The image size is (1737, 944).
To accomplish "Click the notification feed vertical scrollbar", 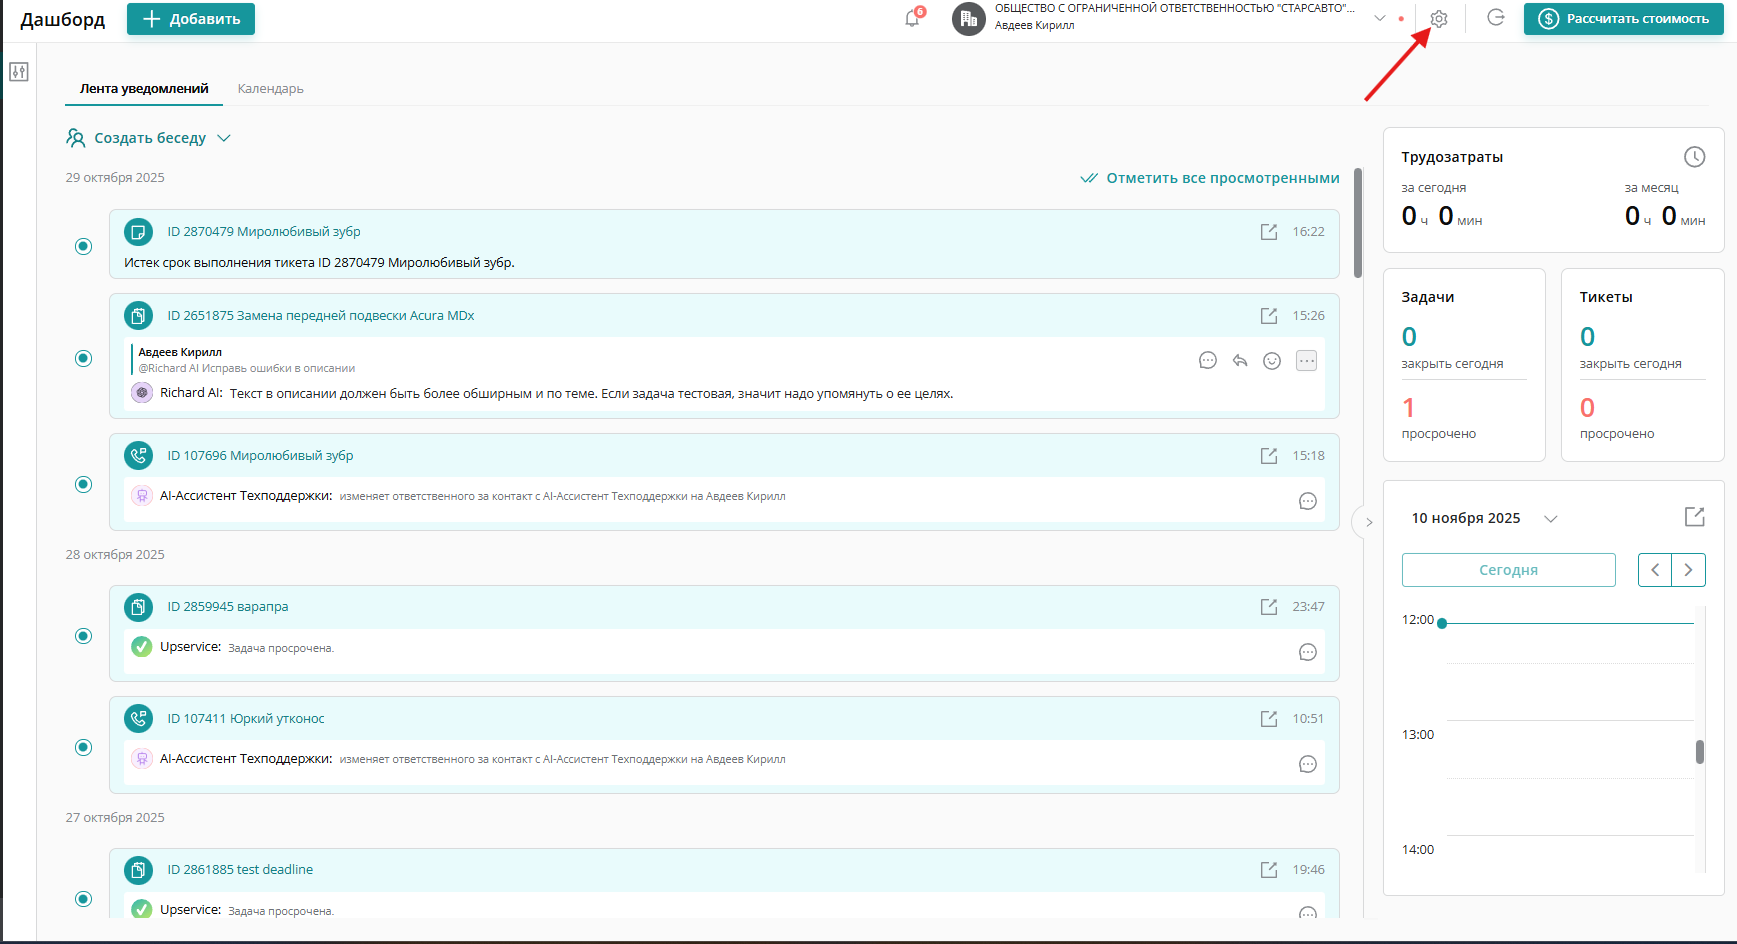I will point(1358,223).
